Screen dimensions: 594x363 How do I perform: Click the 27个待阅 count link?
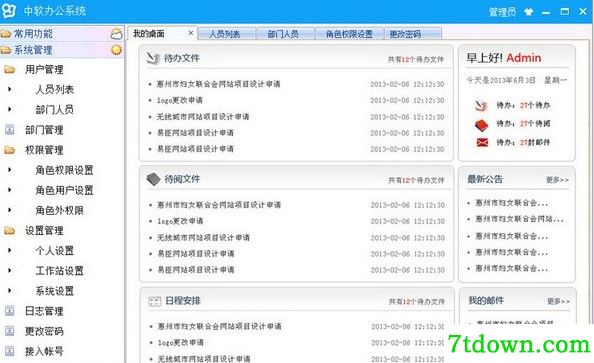coord(535,124)
